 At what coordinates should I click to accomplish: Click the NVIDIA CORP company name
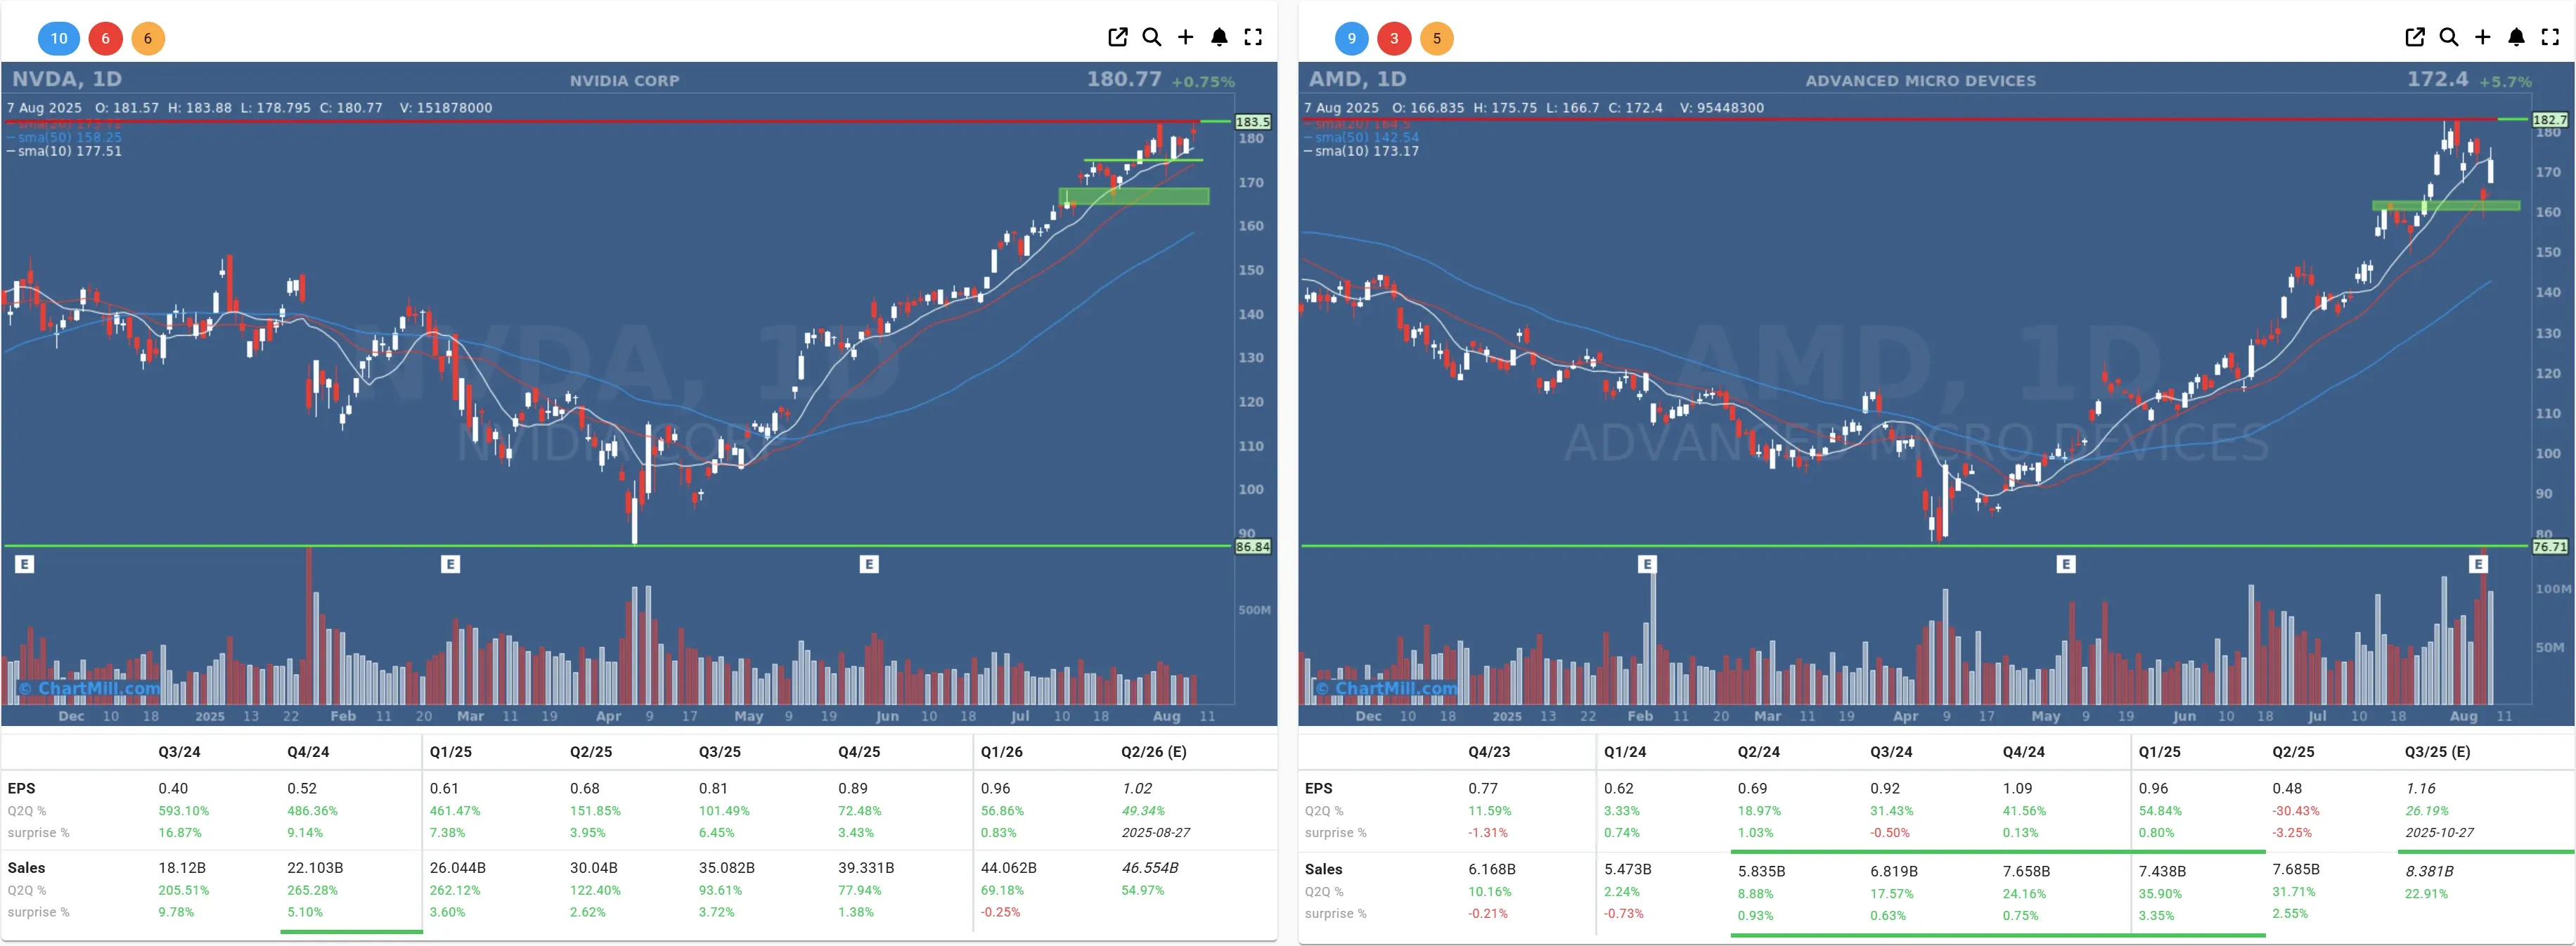(x=624, y=80)
